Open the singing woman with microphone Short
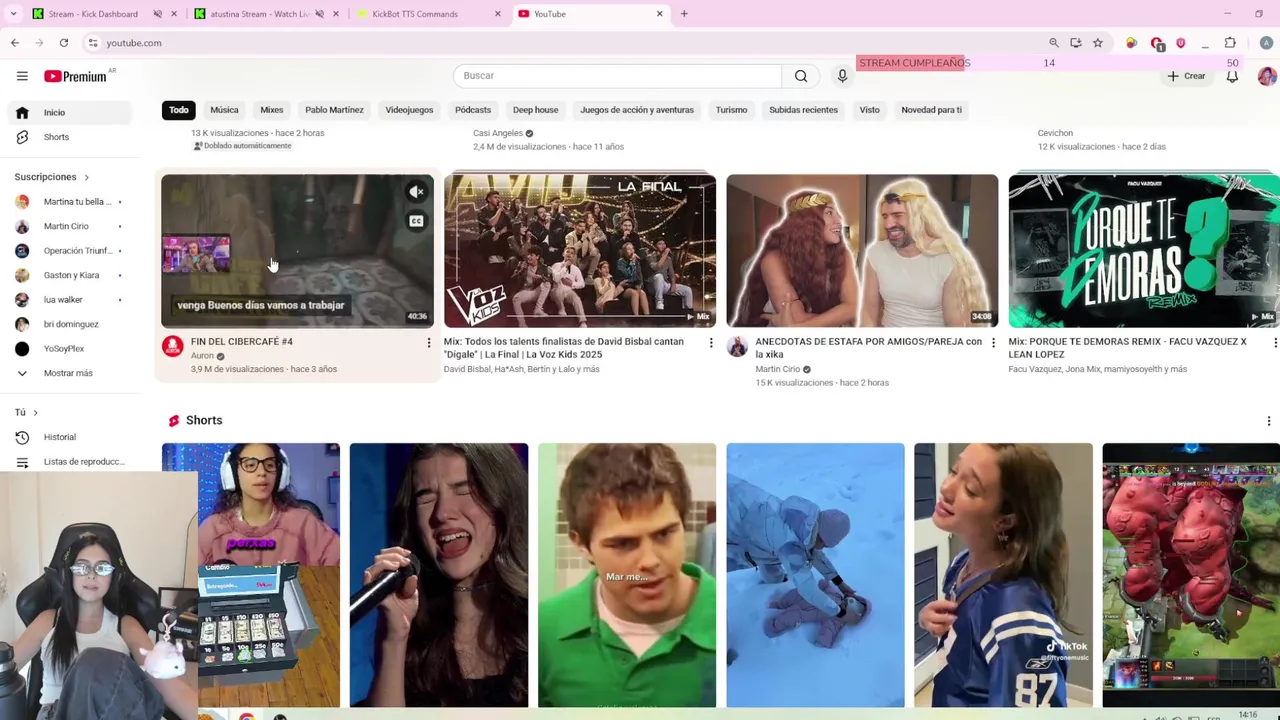Image resolution: width=1280 pixels, height=720 pixels. [439, 575]
